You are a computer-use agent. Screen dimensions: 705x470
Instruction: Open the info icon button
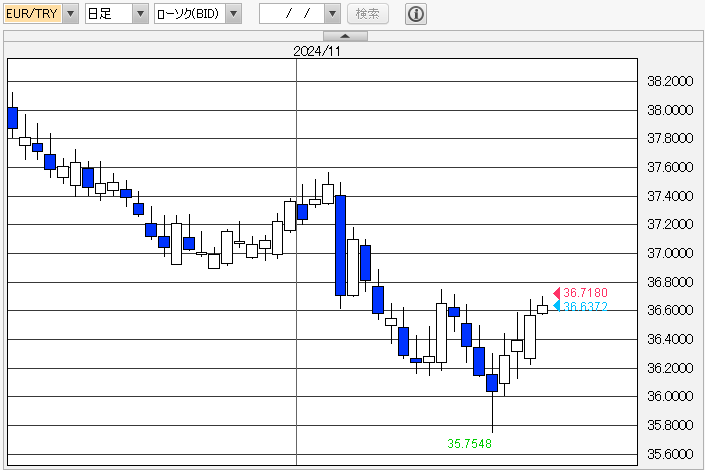(416, 14)
